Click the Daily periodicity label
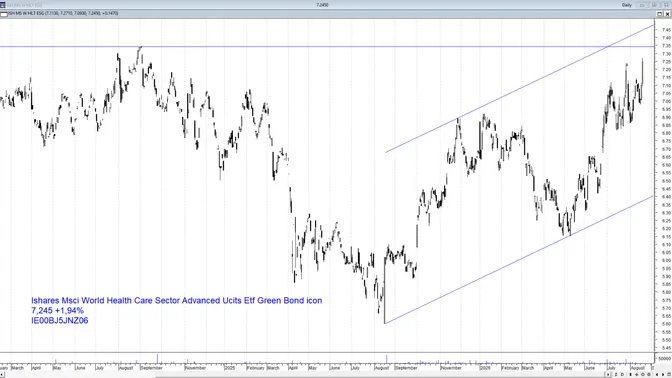672x378 pixels. coord(627,5)
